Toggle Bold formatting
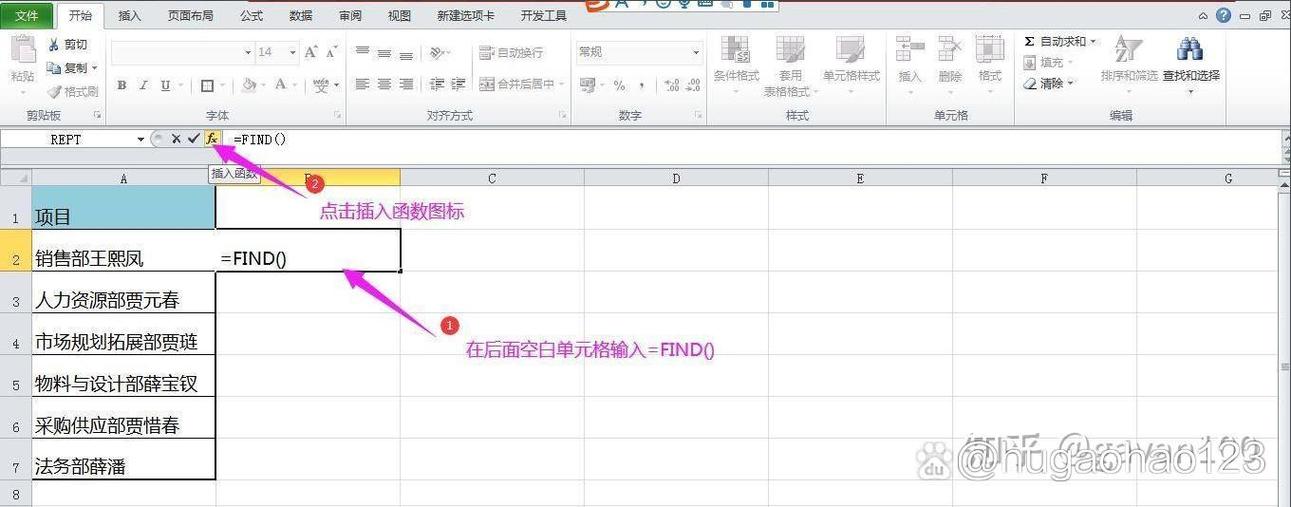 (x=122, y=85)
